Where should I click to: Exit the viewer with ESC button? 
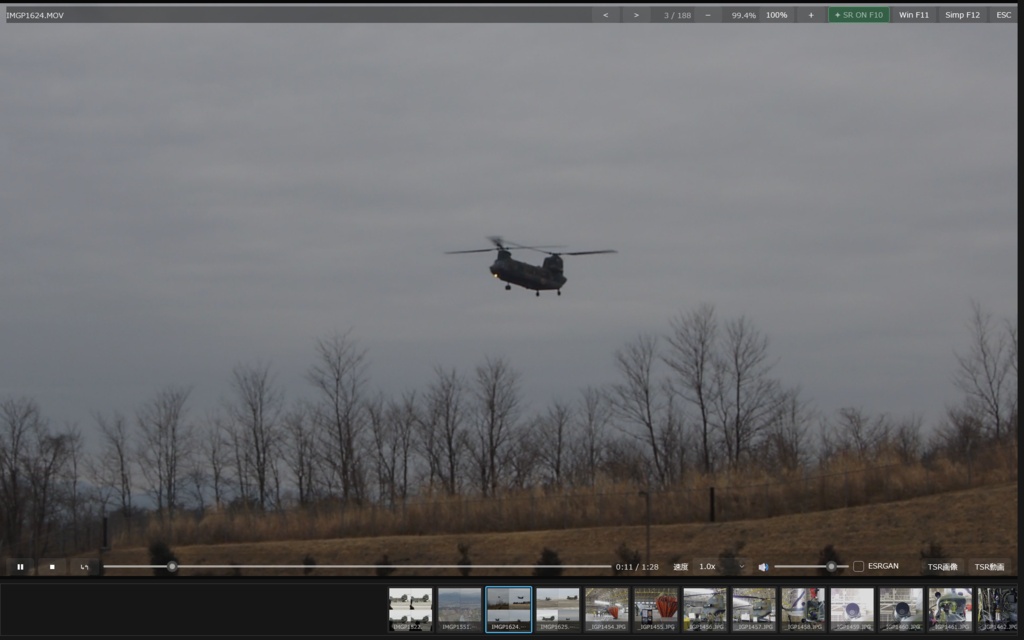pyautogui.click(x=1004, y=15)
